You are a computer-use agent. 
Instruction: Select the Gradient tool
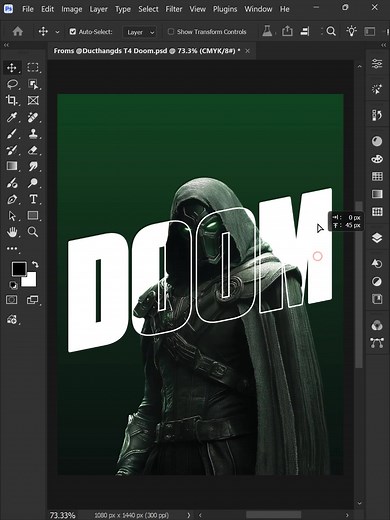12,166
